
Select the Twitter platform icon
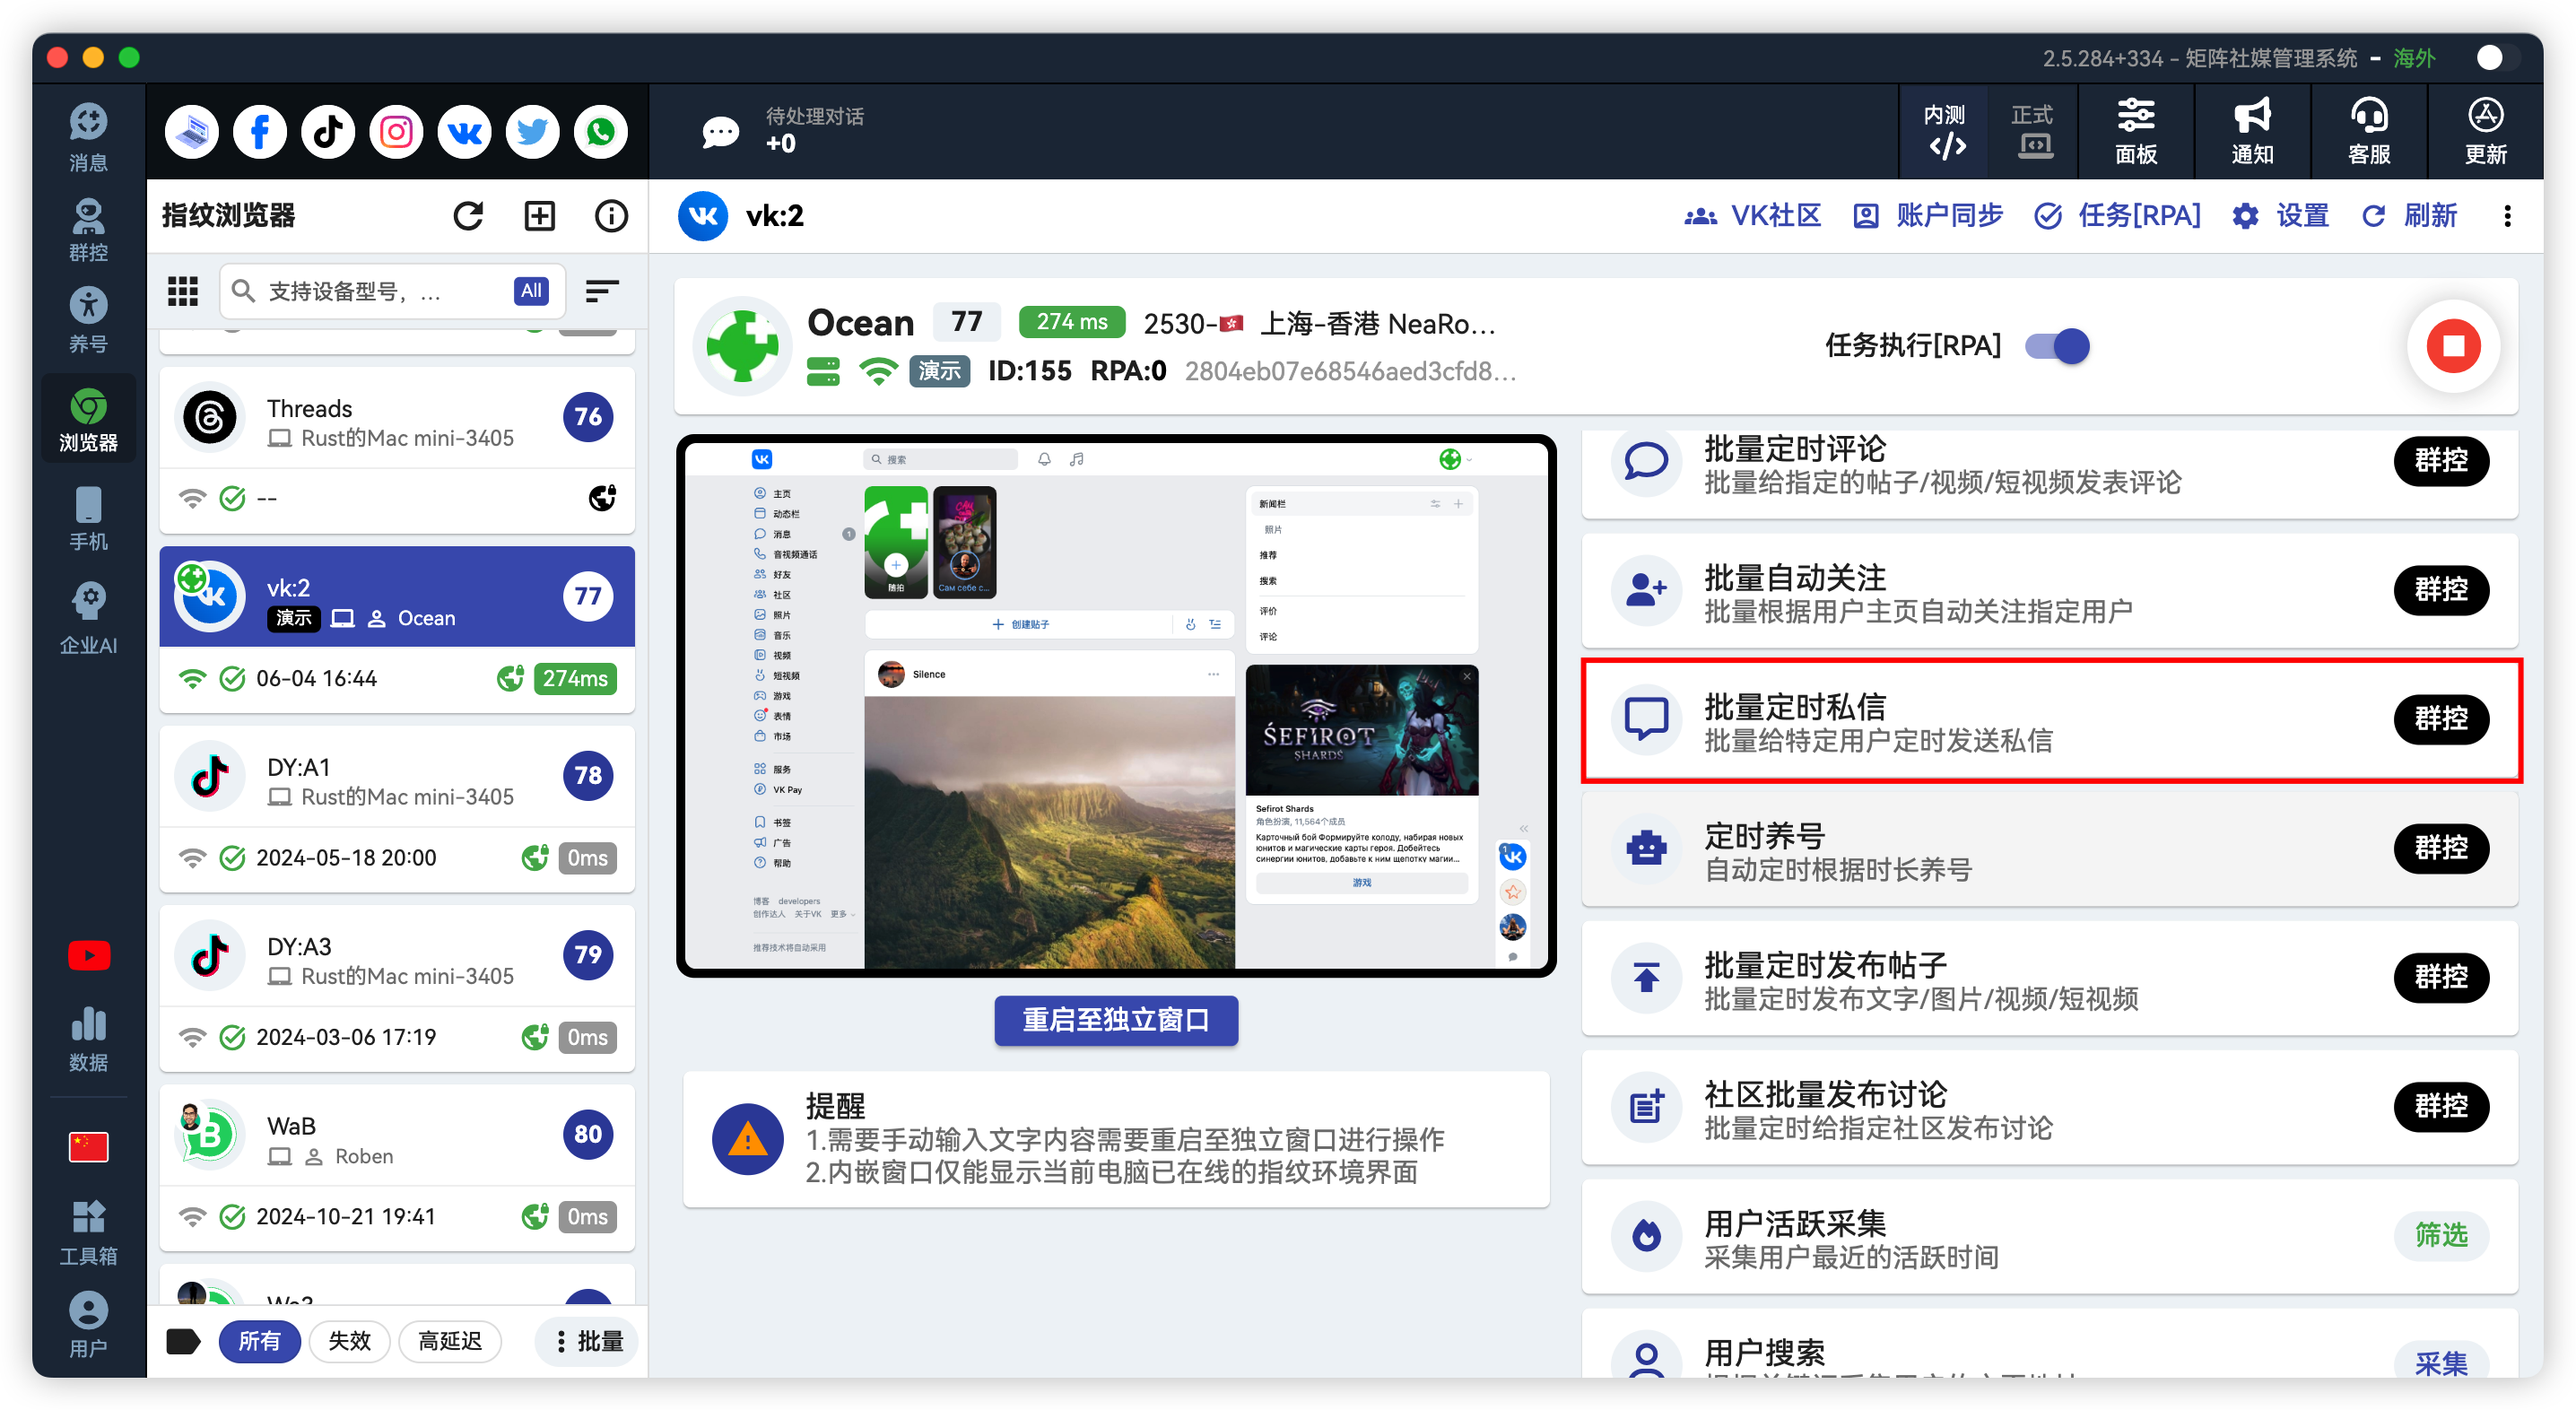point(532,131)
